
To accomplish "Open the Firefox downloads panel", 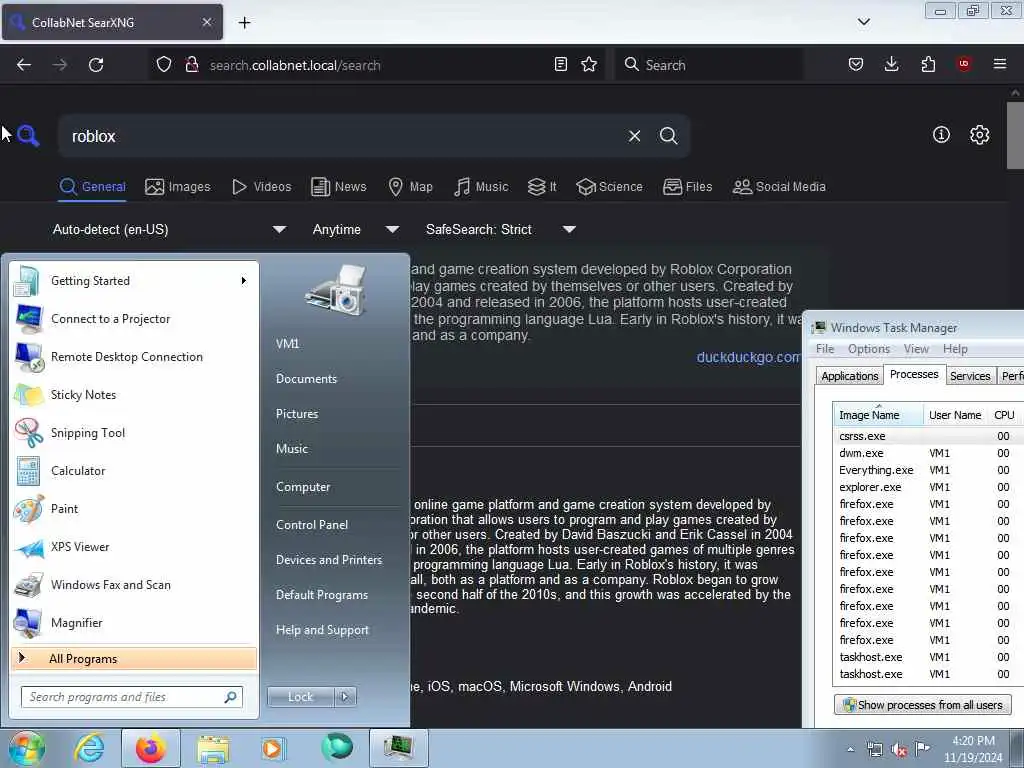I will [891, 64].
